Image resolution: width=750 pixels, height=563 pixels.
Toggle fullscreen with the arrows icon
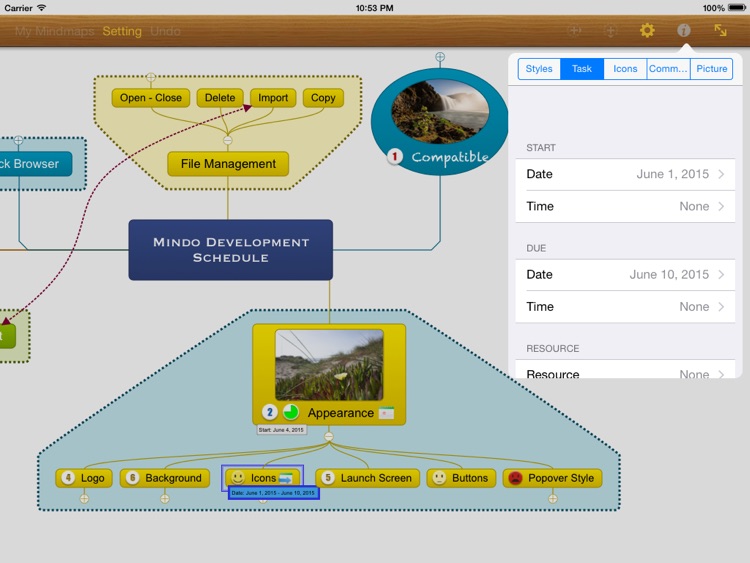point(720,31)
